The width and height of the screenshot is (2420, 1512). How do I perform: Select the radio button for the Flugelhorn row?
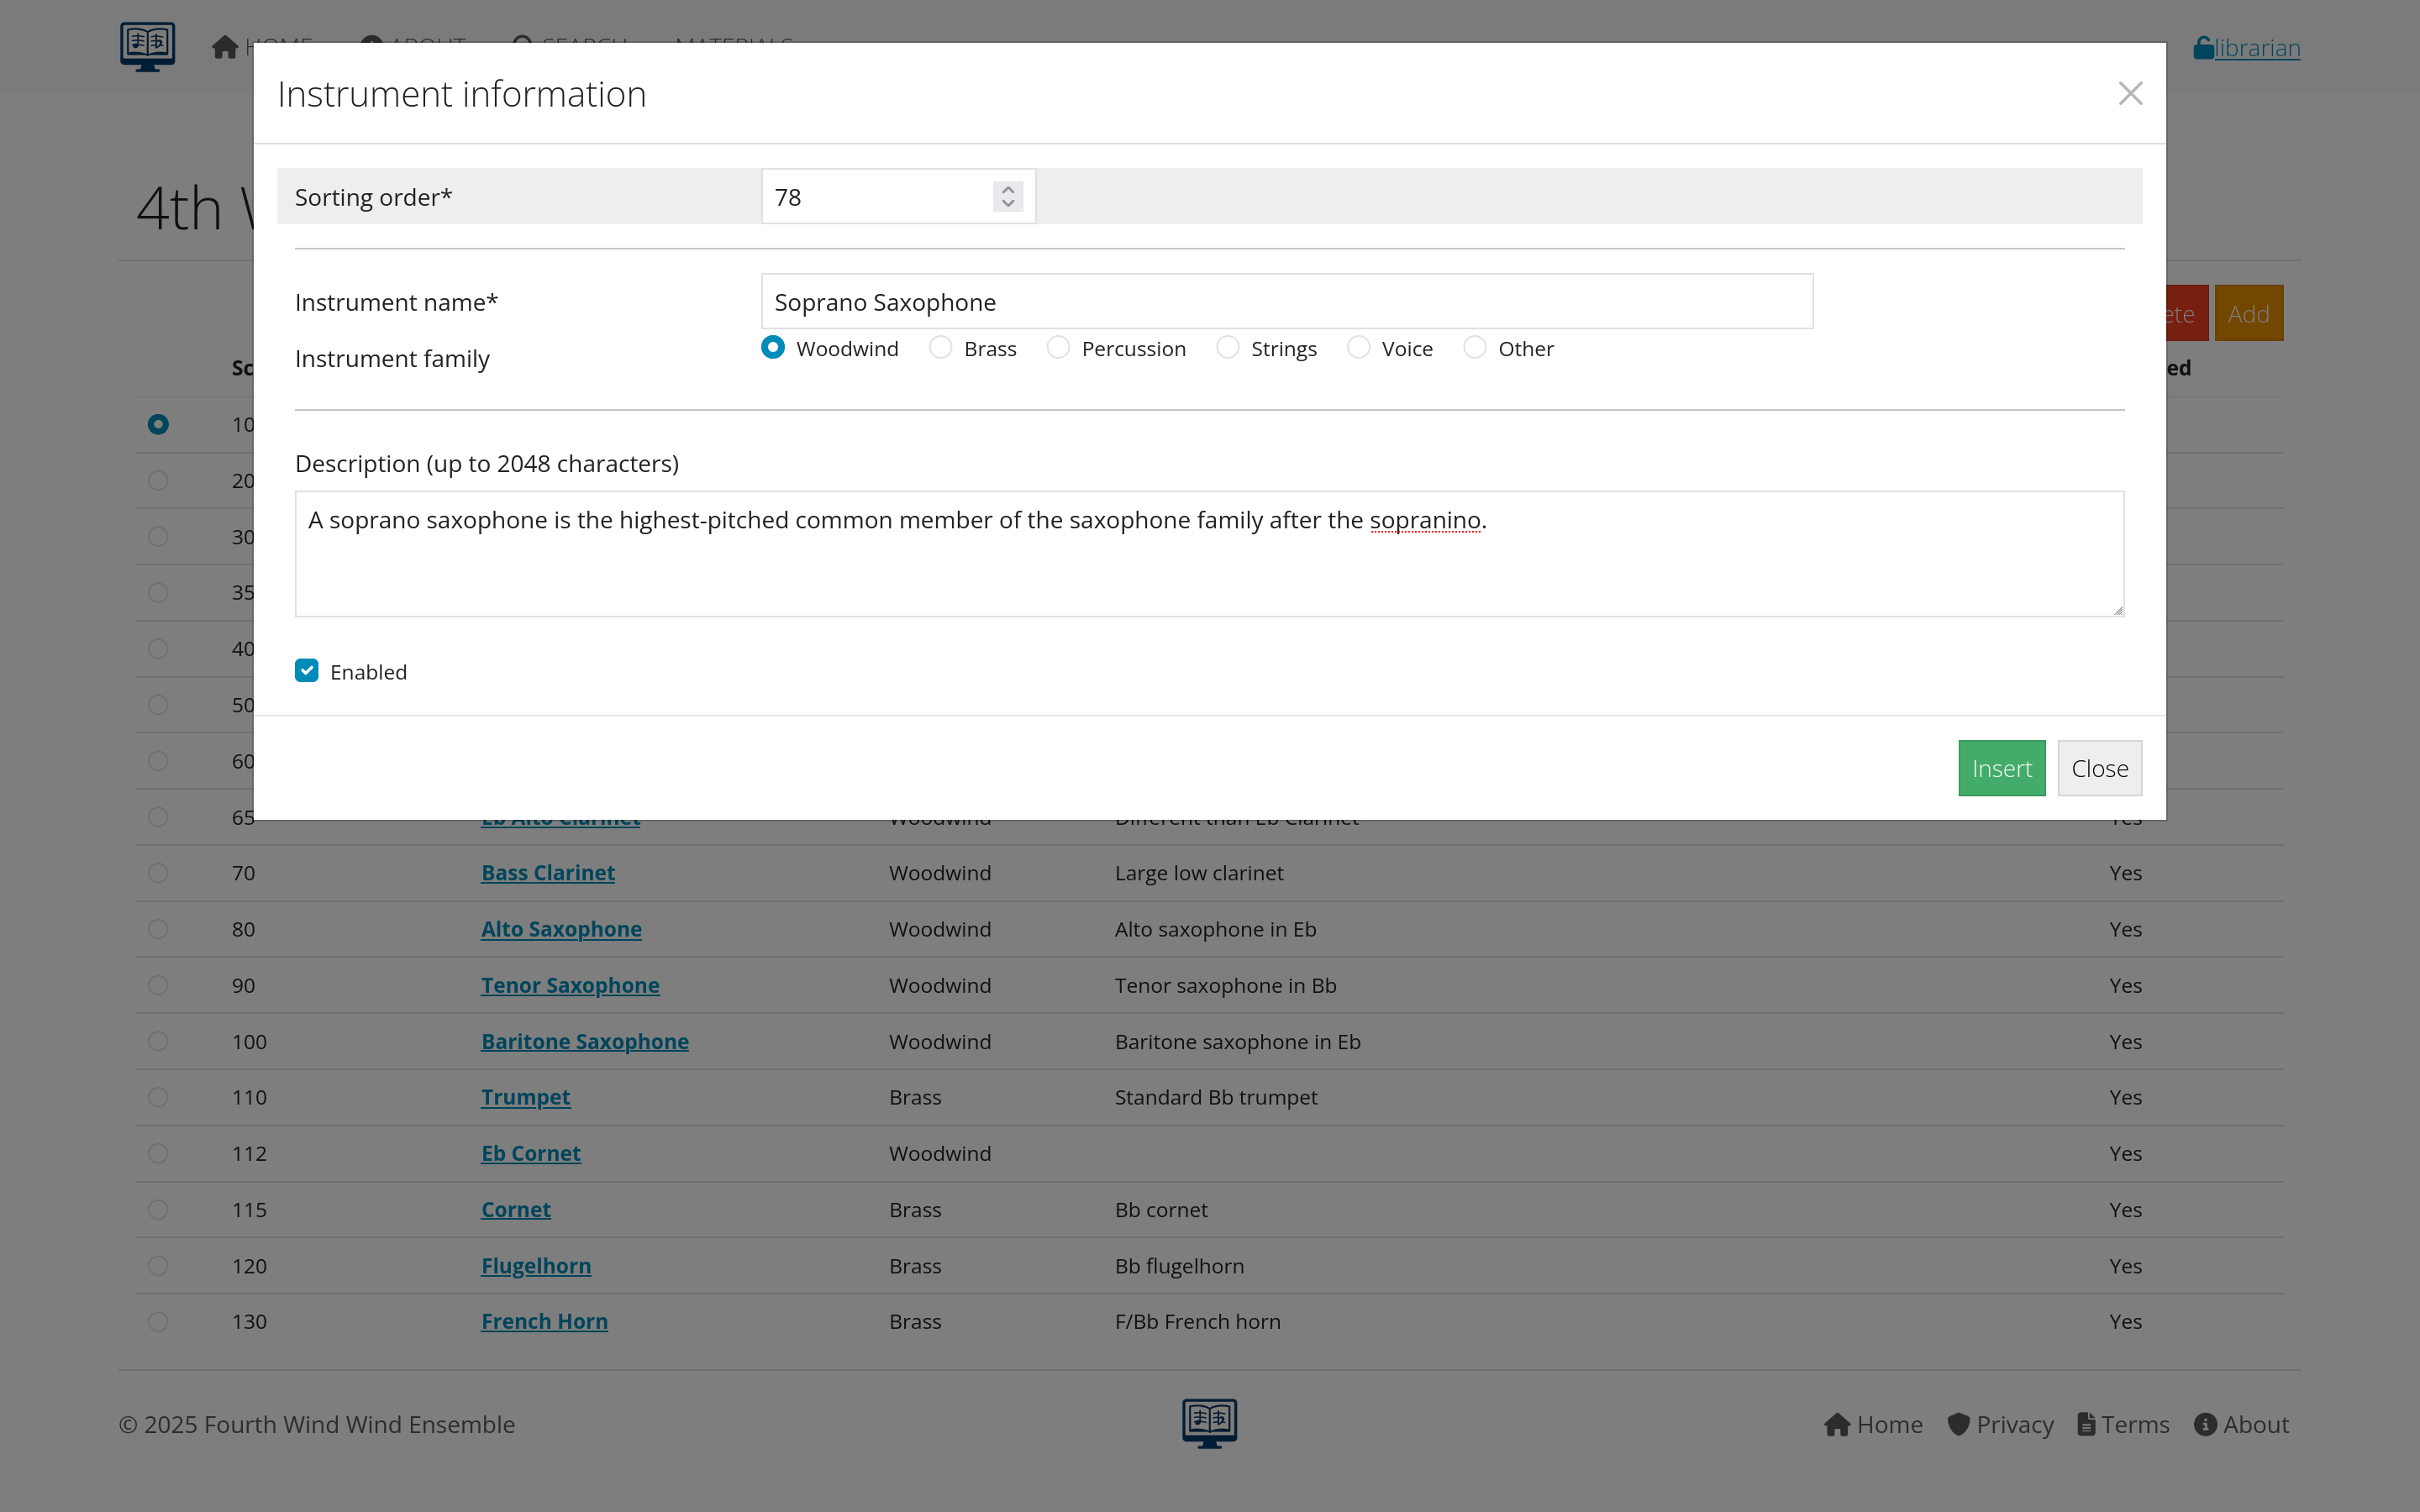pyautogui.click(x=158, y=1265)
